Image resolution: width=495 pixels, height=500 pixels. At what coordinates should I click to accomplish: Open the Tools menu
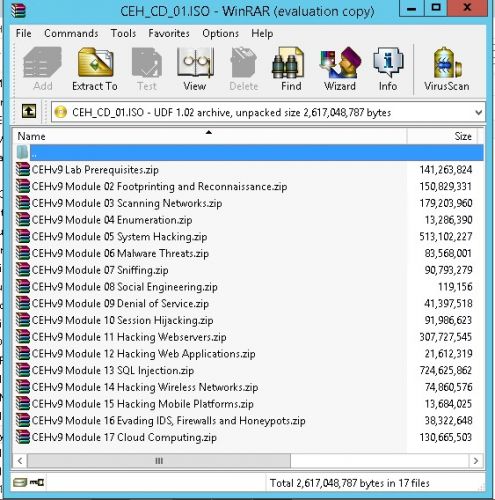pos(123,33)
